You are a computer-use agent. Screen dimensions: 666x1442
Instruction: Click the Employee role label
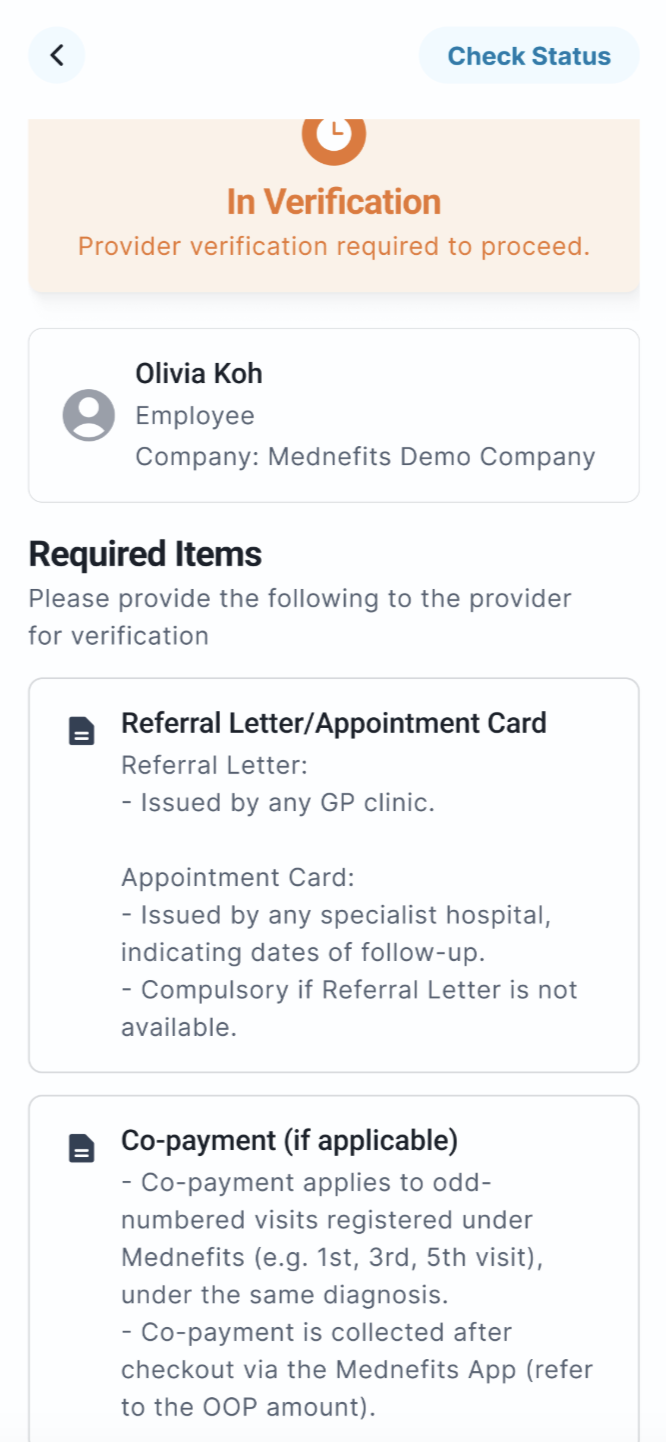[x=195, y=416]
